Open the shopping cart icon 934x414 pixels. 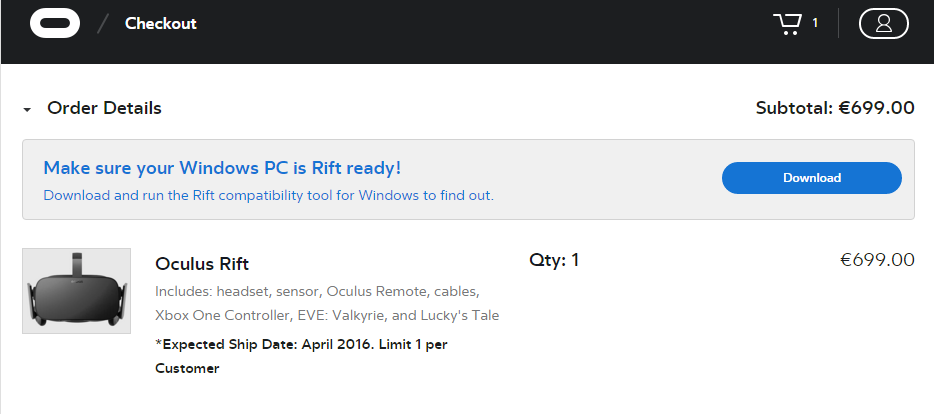788,23
